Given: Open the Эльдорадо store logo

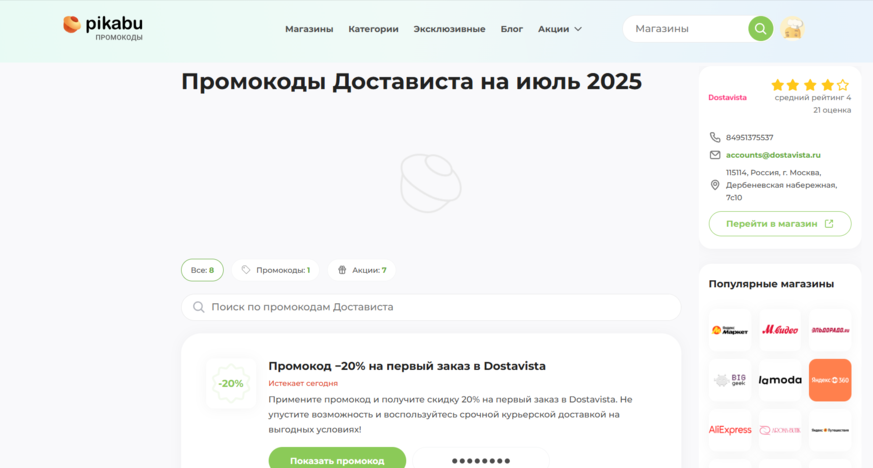Looking at the screenshot, I should point(830,330).
